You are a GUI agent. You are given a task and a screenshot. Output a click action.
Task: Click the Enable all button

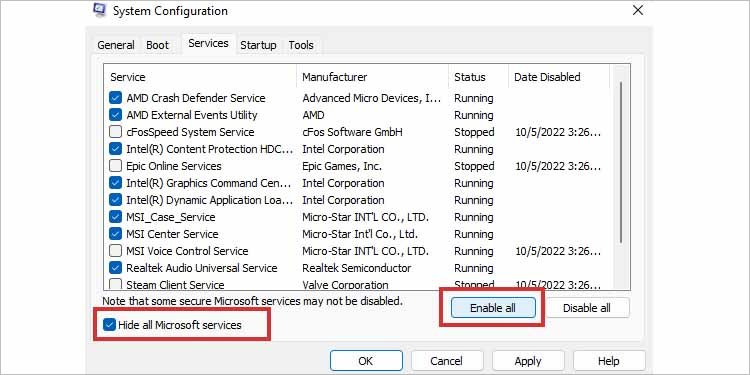[x=493, y=308]
